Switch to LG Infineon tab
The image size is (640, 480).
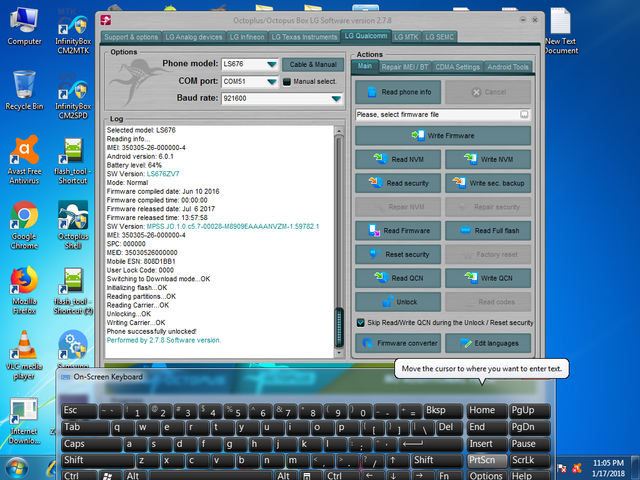tap(247, 37)
